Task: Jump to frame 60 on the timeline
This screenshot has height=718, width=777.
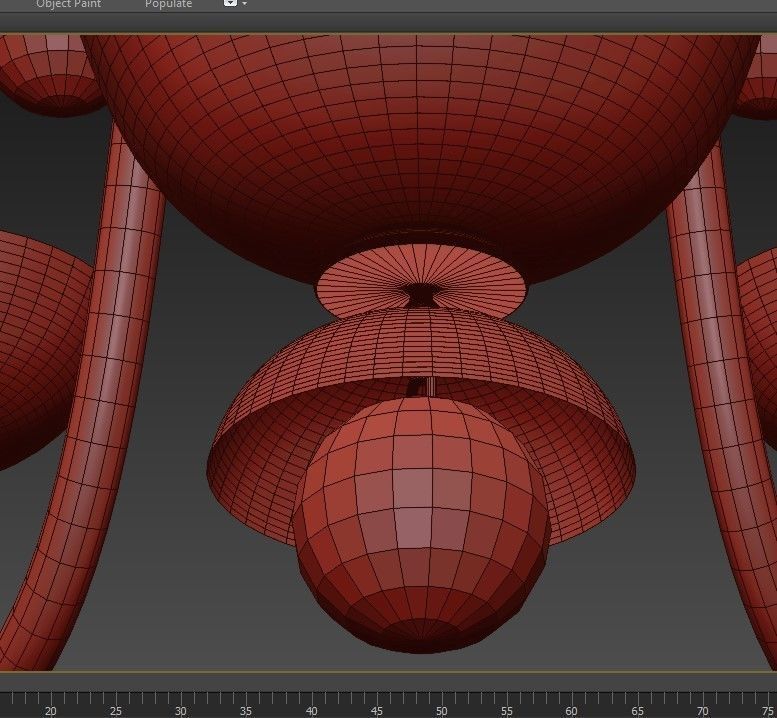Action: pos(571,711)
